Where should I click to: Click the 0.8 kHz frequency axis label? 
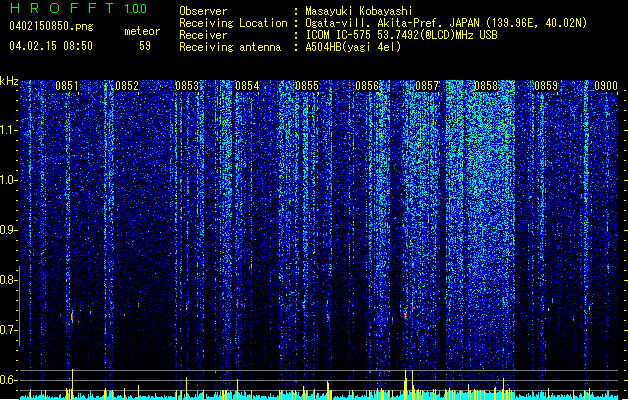click(9, 280)
